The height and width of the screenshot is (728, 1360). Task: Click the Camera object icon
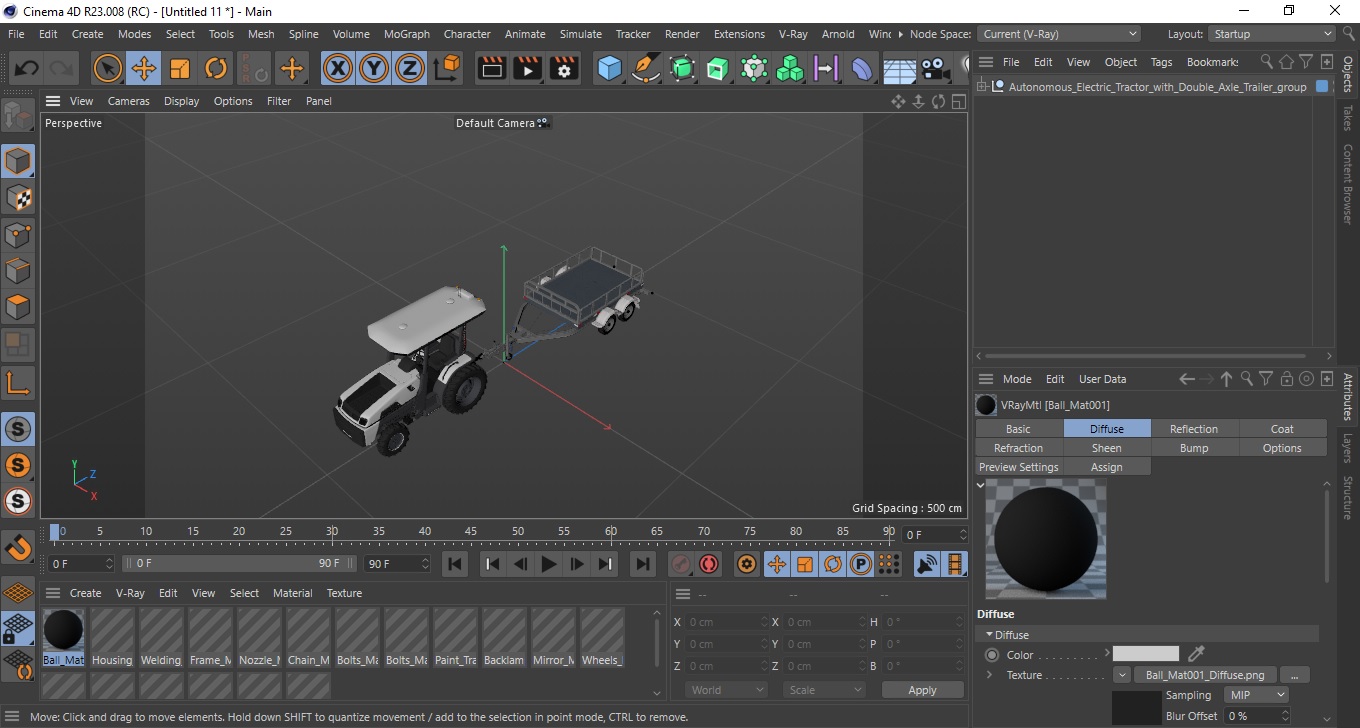point(935,69)
